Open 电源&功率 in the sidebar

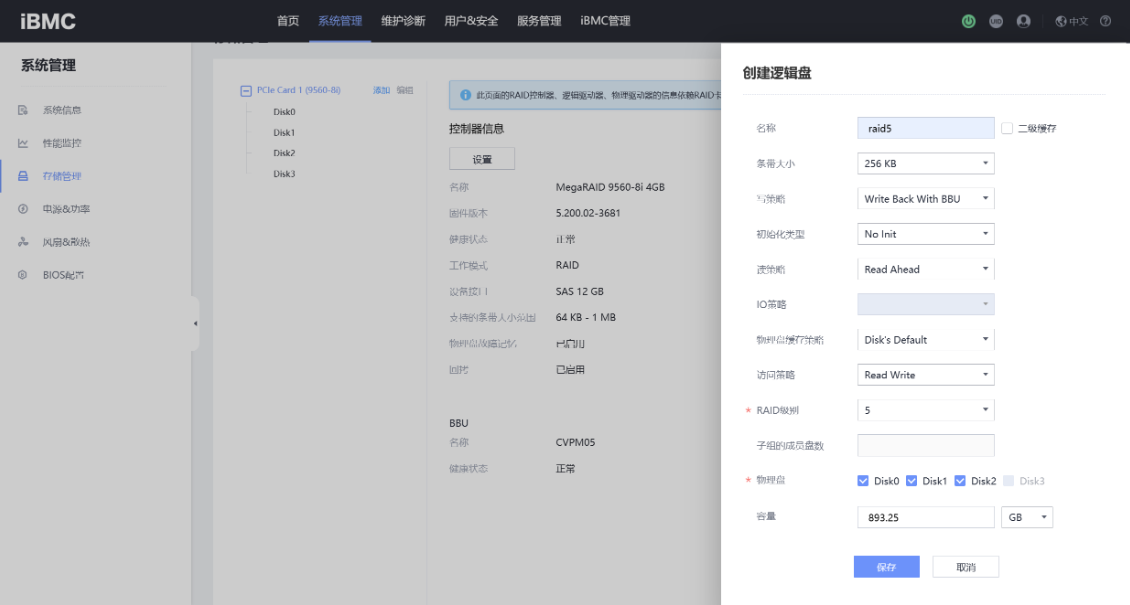click(66, 209)
